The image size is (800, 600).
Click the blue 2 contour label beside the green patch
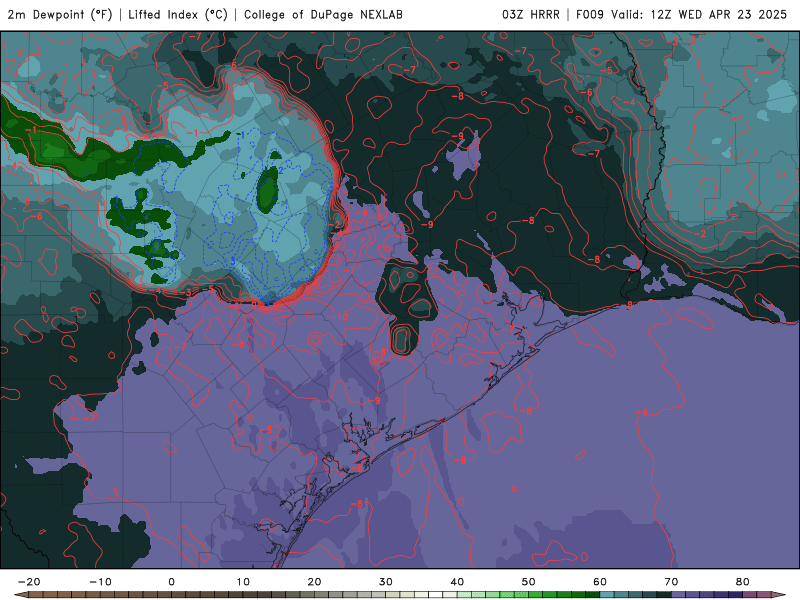coord(281,170)
